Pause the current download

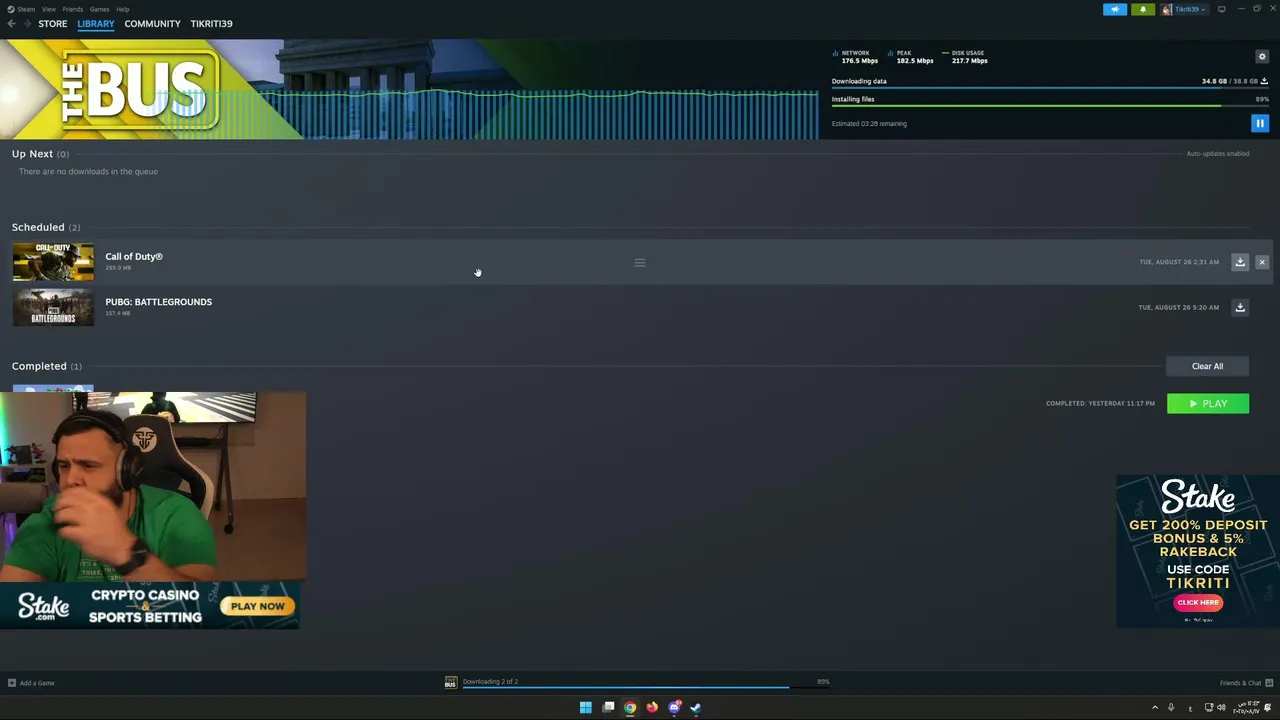(x=1260, y=123)
